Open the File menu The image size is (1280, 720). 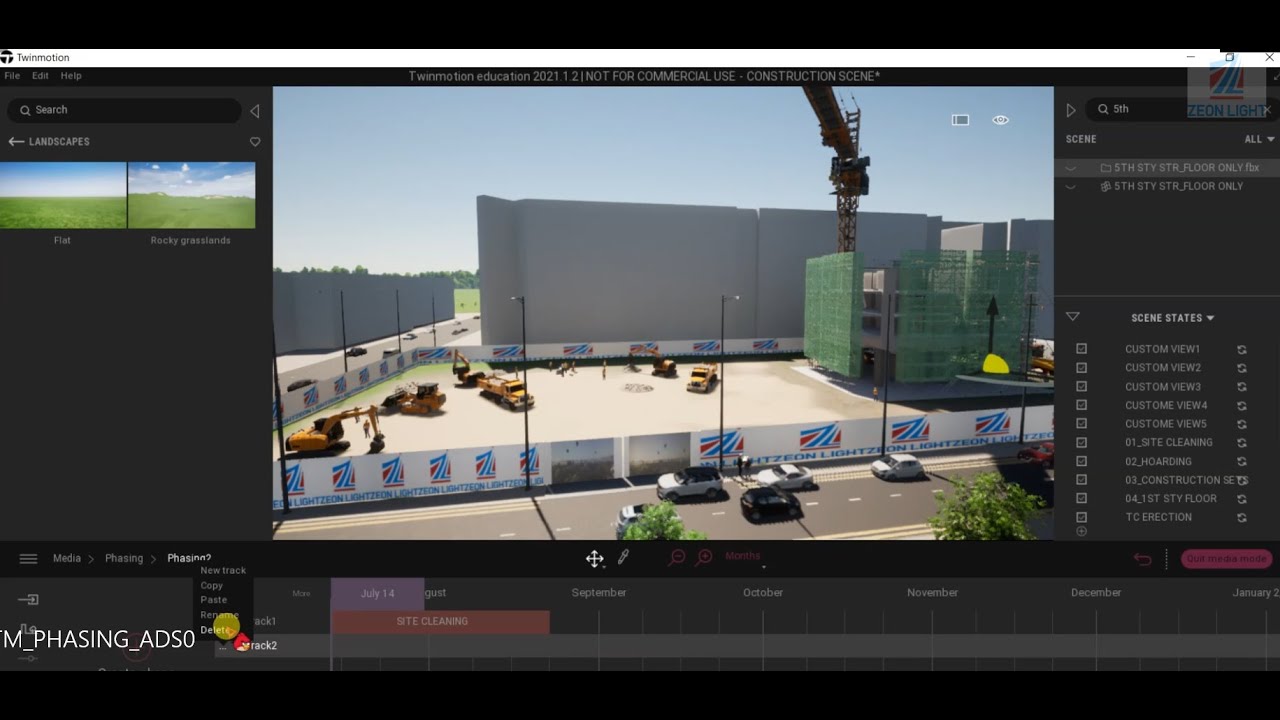click(x=12, y=76)
